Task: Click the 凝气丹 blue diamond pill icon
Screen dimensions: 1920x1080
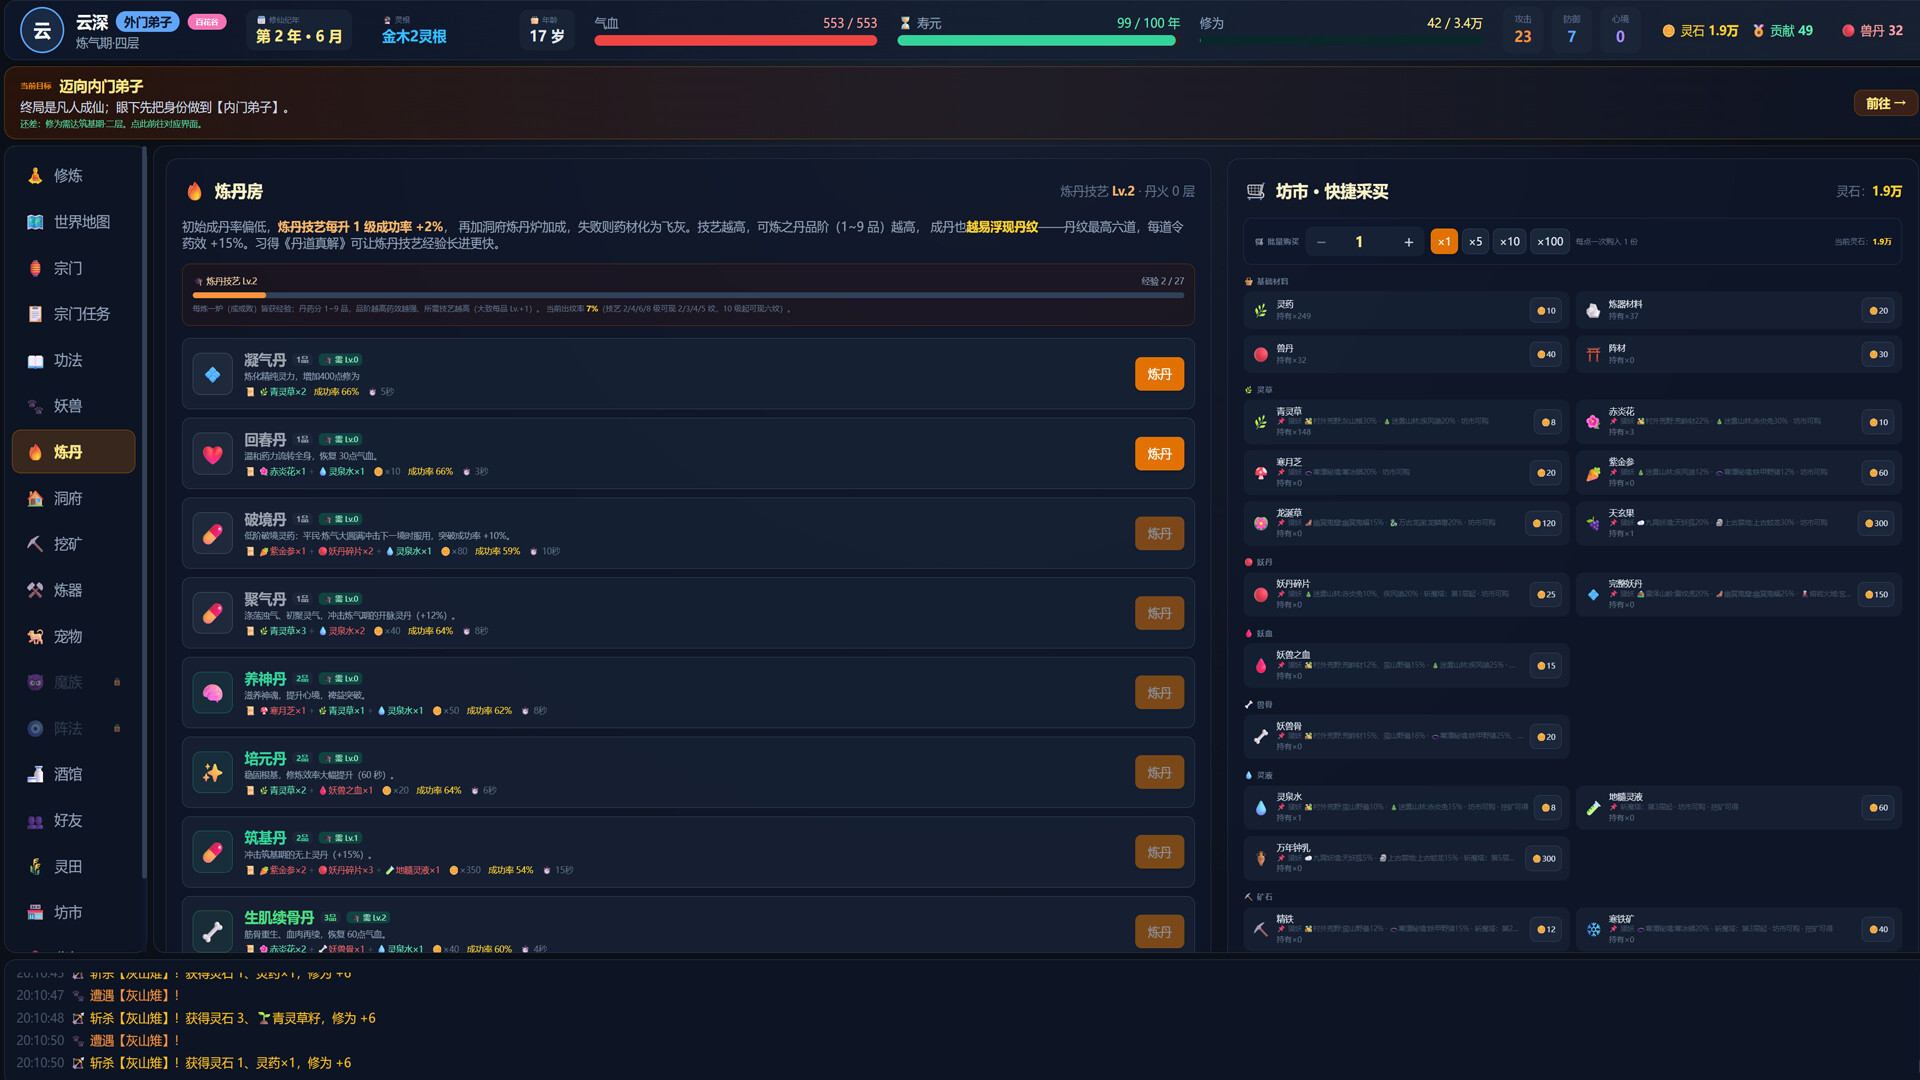Action: [x=212, y=374]
